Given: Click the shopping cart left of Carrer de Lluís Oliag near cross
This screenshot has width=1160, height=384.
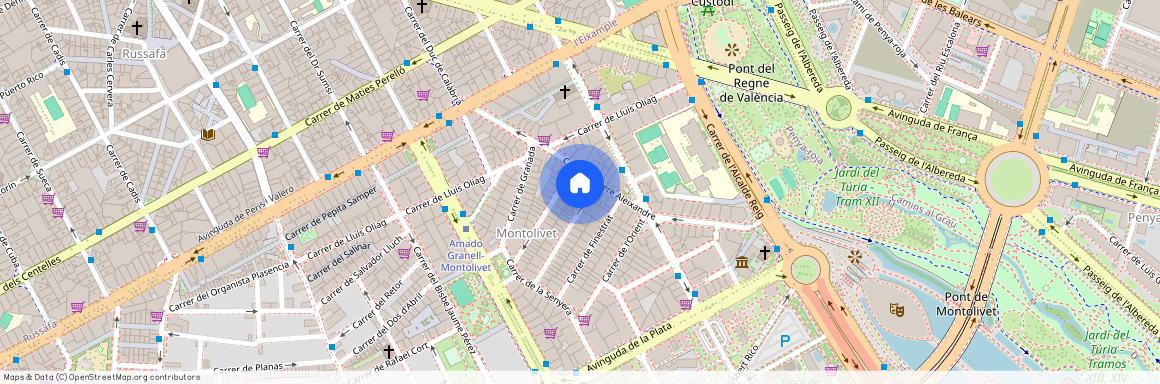Looking at the screenshot, I should coord(544,139).
